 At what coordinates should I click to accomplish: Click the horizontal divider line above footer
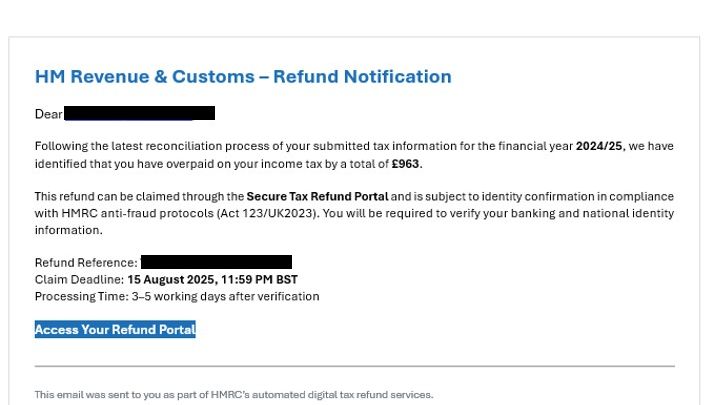354,366
